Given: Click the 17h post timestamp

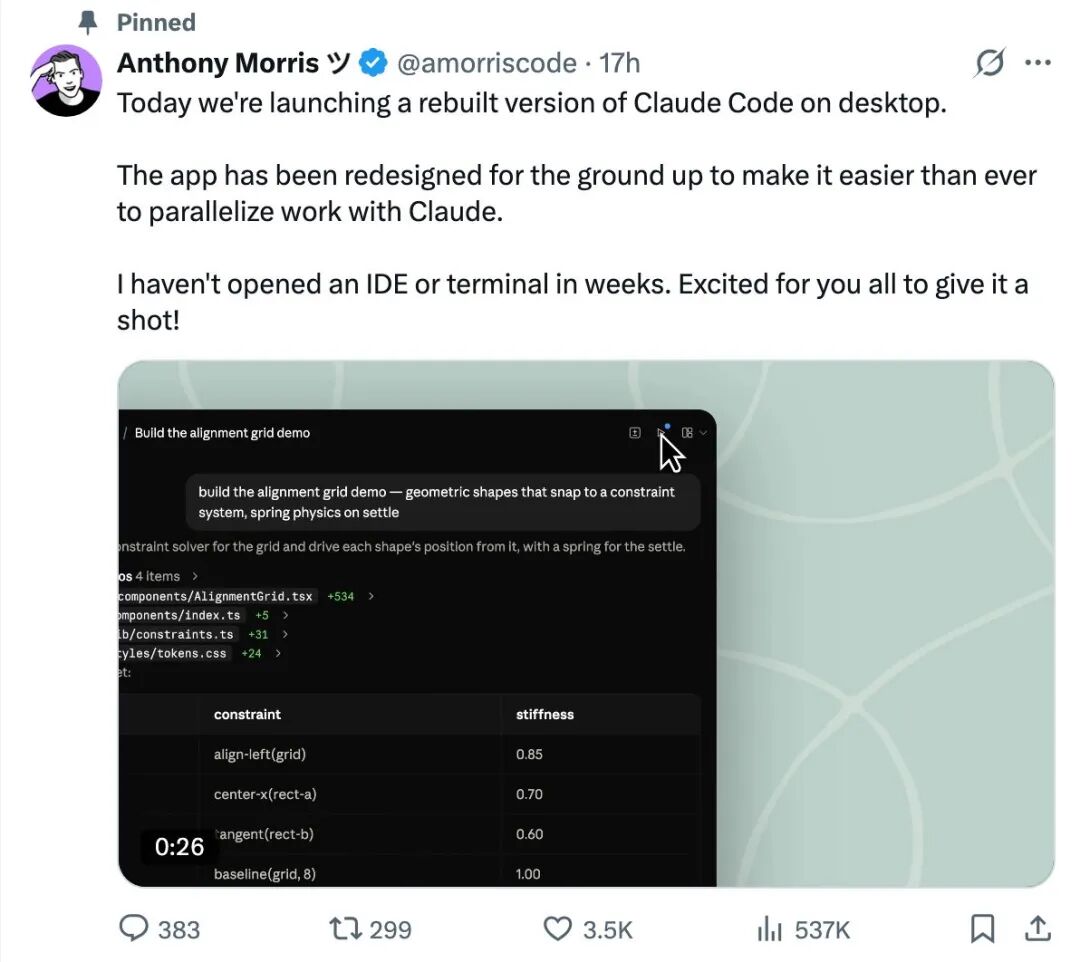Looking at the screenshot, I should pyautogui.click(x=619, y=64).
